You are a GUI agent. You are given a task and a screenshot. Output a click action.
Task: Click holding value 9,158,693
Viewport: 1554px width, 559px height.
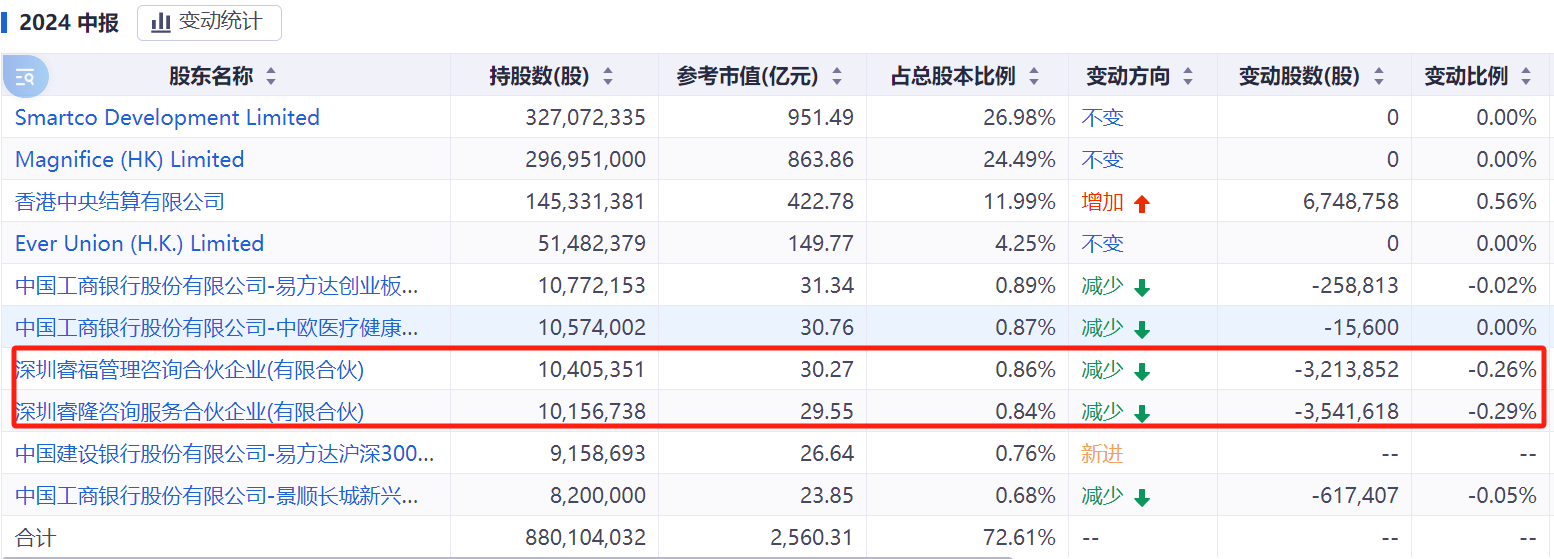point(598,453)
